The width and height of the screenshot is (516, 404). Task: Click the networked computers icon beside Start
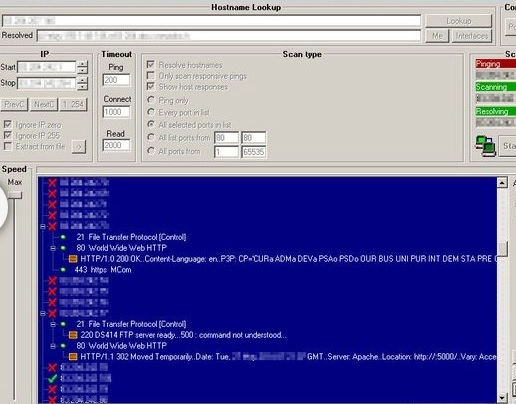[x=485, y=146]
